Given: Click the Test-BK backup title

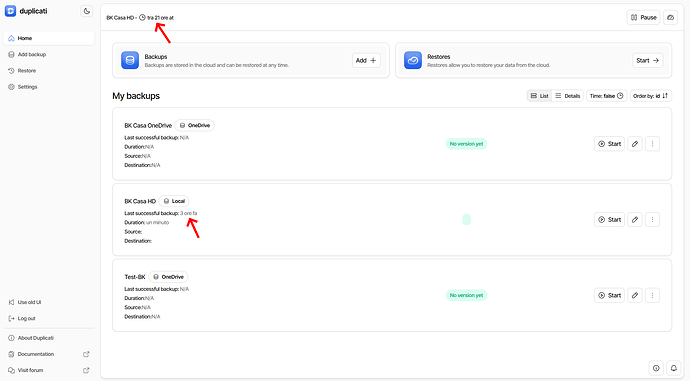Looking at the screenshot, I should point(135,277).
